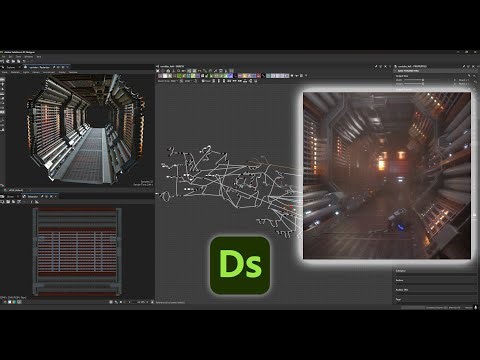Open the 3D view Materials menu

(x=15, y=72)
